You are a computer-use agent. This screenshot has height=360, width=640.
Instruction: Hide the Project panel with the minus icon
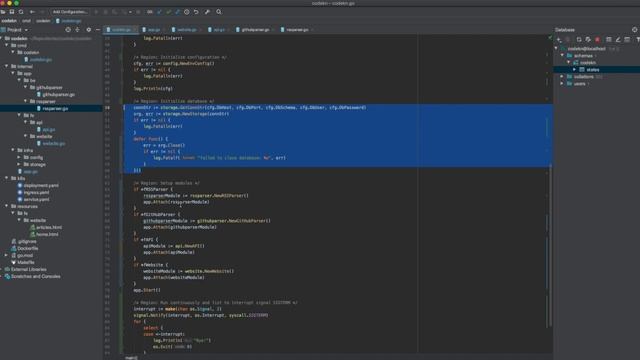(98, 30)
